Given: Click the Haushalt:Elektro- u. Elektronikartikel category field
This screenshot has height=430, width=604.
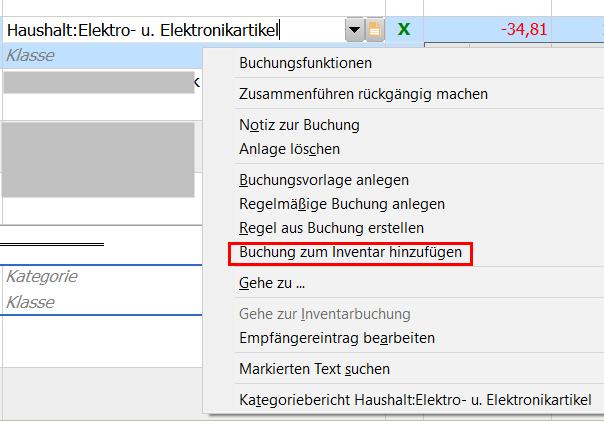Looking at the screenshot, I should pyautogui.click(x=173, y=30).
